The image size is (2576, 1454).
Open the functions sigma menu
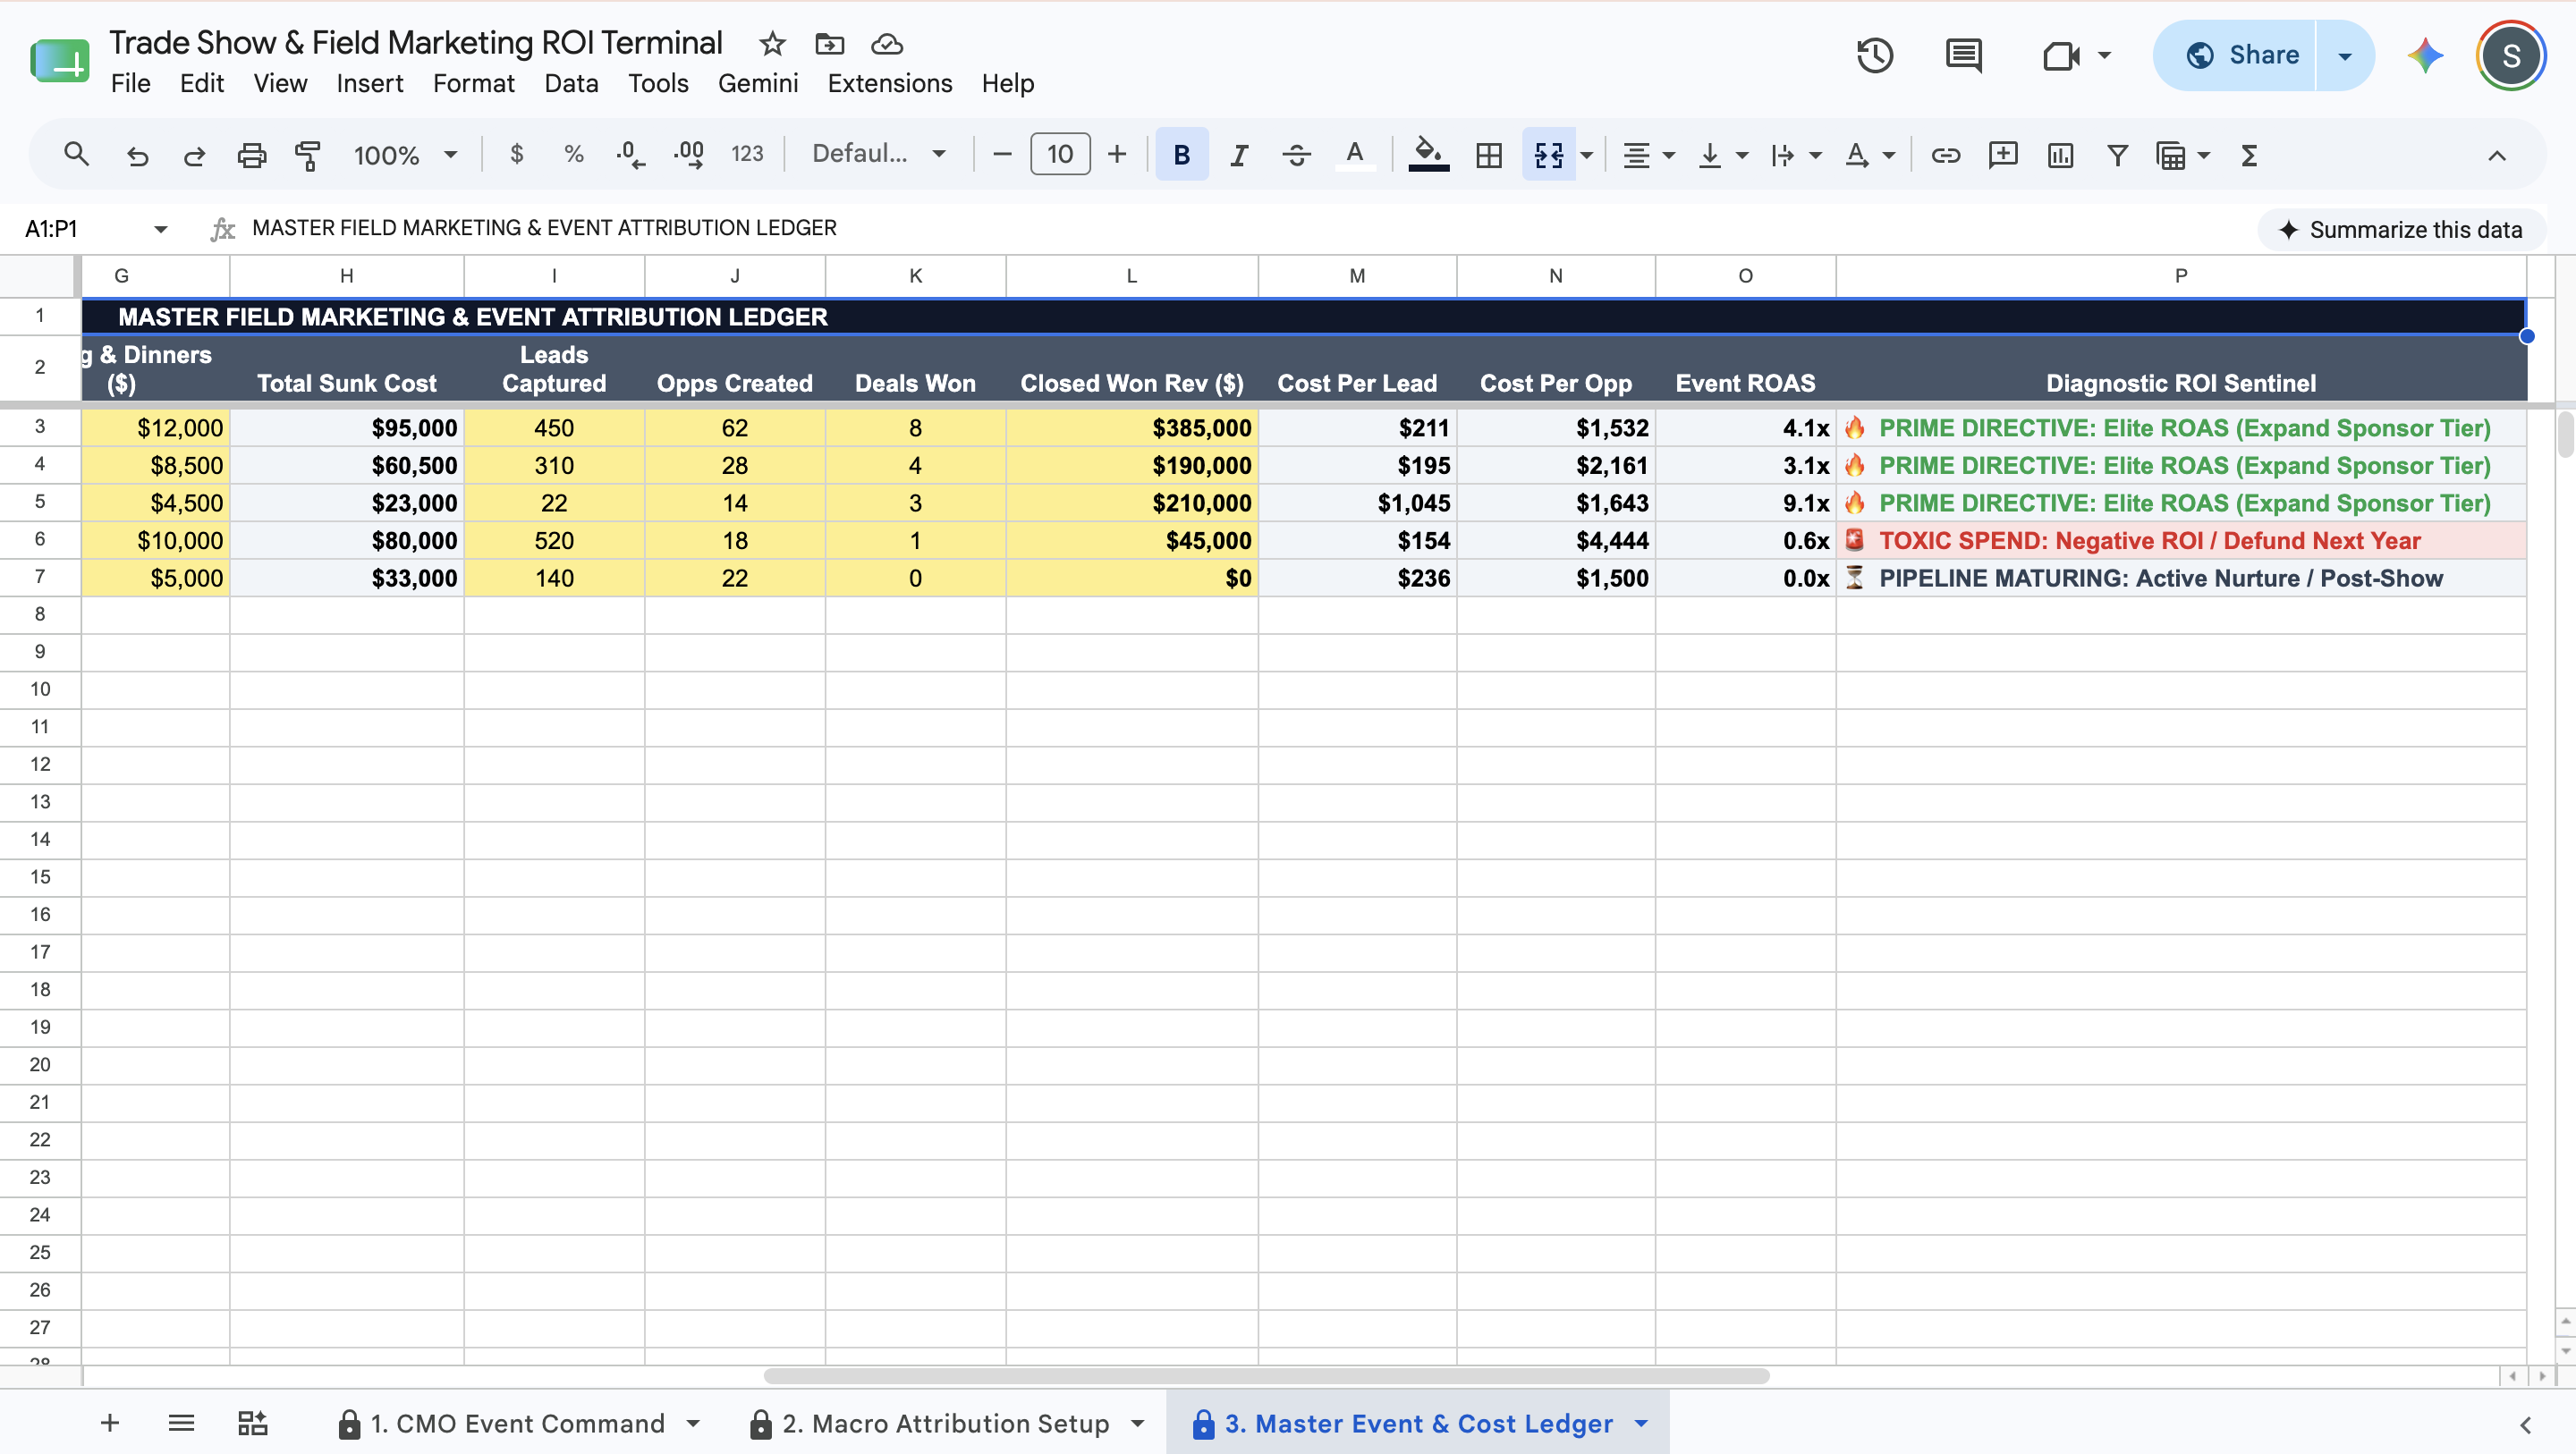[x=2249, y=155]
